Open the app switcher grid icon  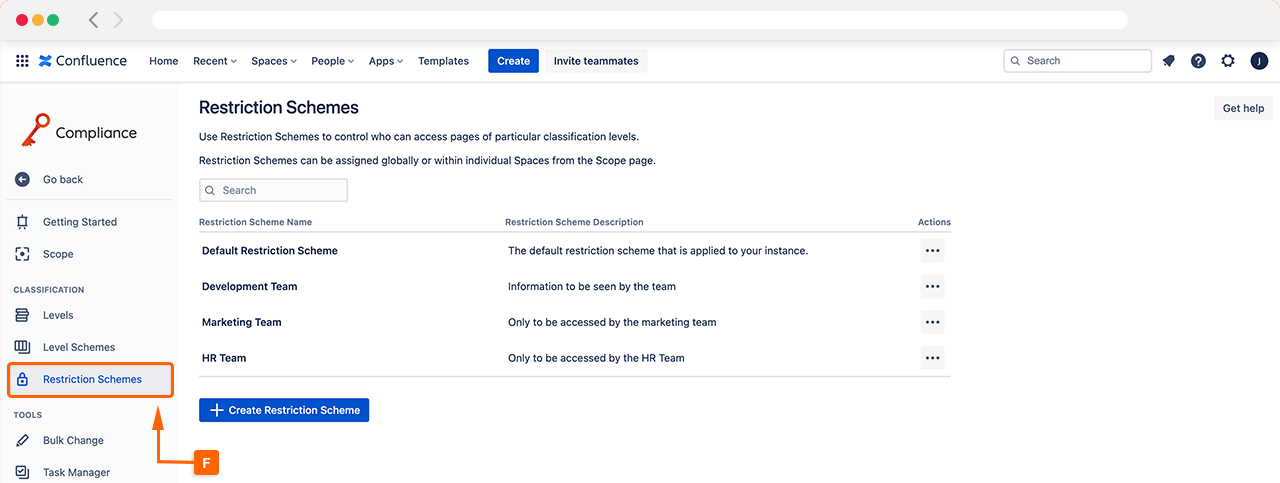pos(22,61)
